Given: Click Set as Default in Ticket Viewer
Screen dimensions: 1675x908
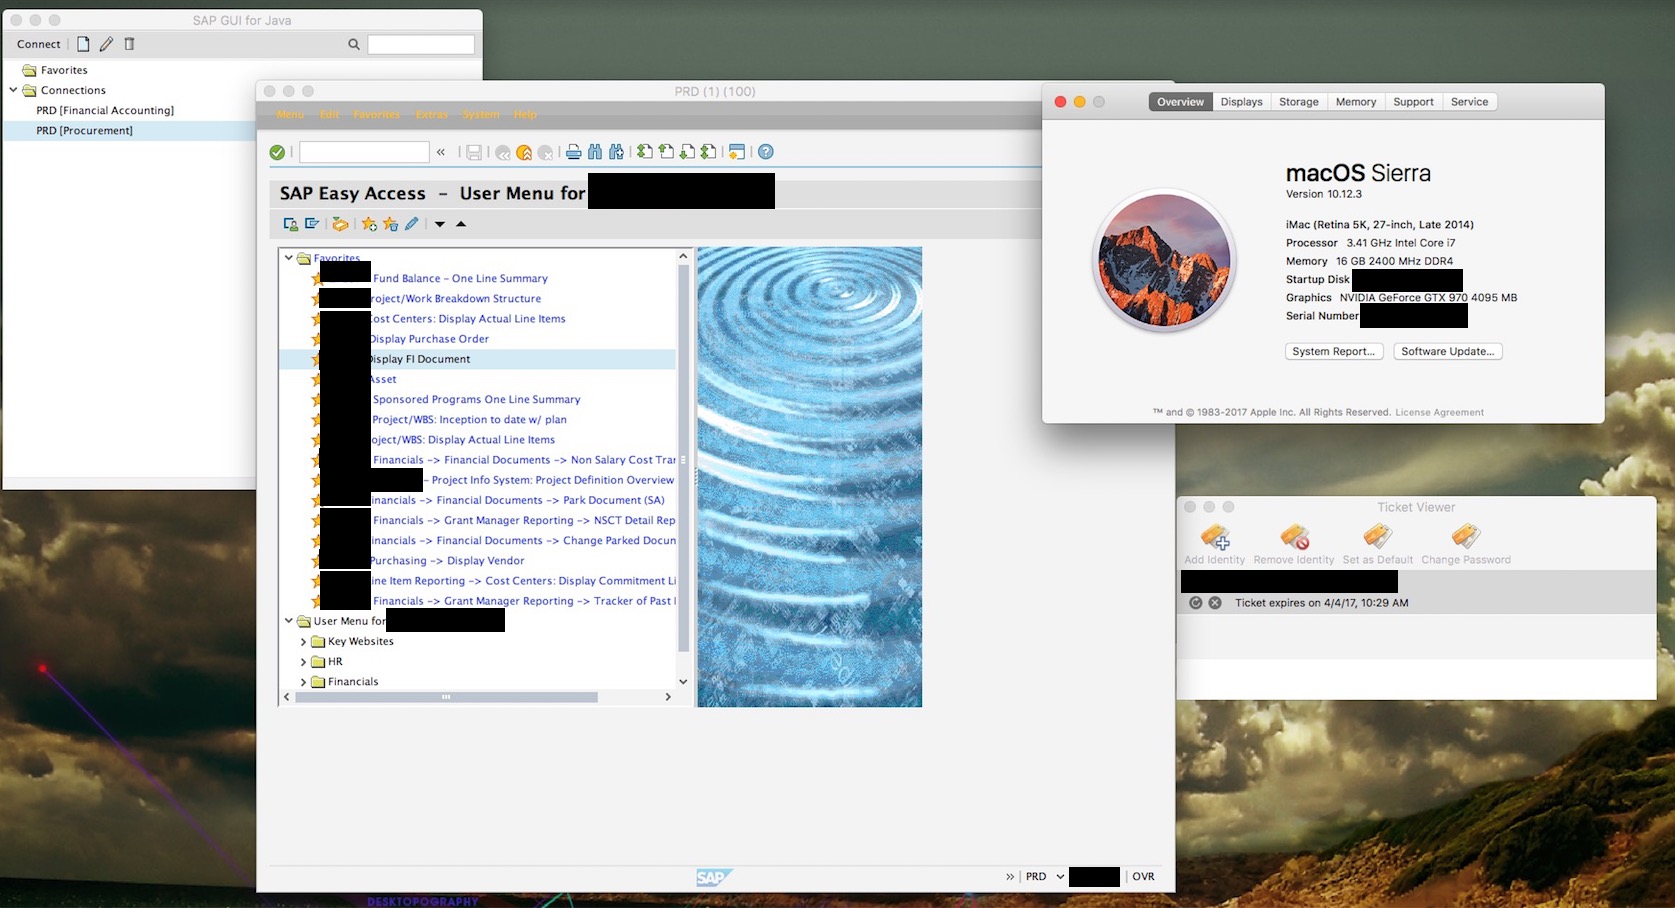Looking at the screenshot, I should pos(1378,544).
